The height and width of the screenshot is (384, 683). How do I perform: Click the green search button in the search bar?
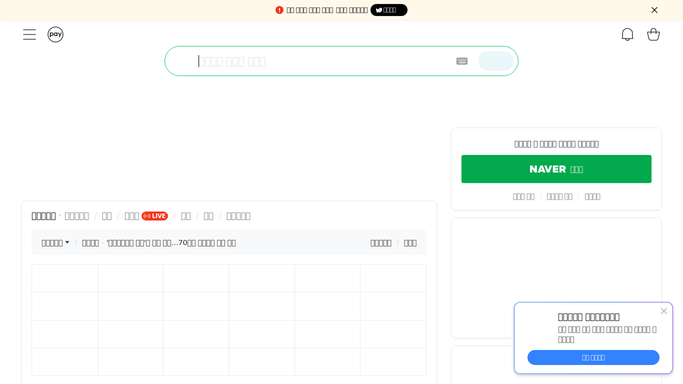[x=496, y=61]
